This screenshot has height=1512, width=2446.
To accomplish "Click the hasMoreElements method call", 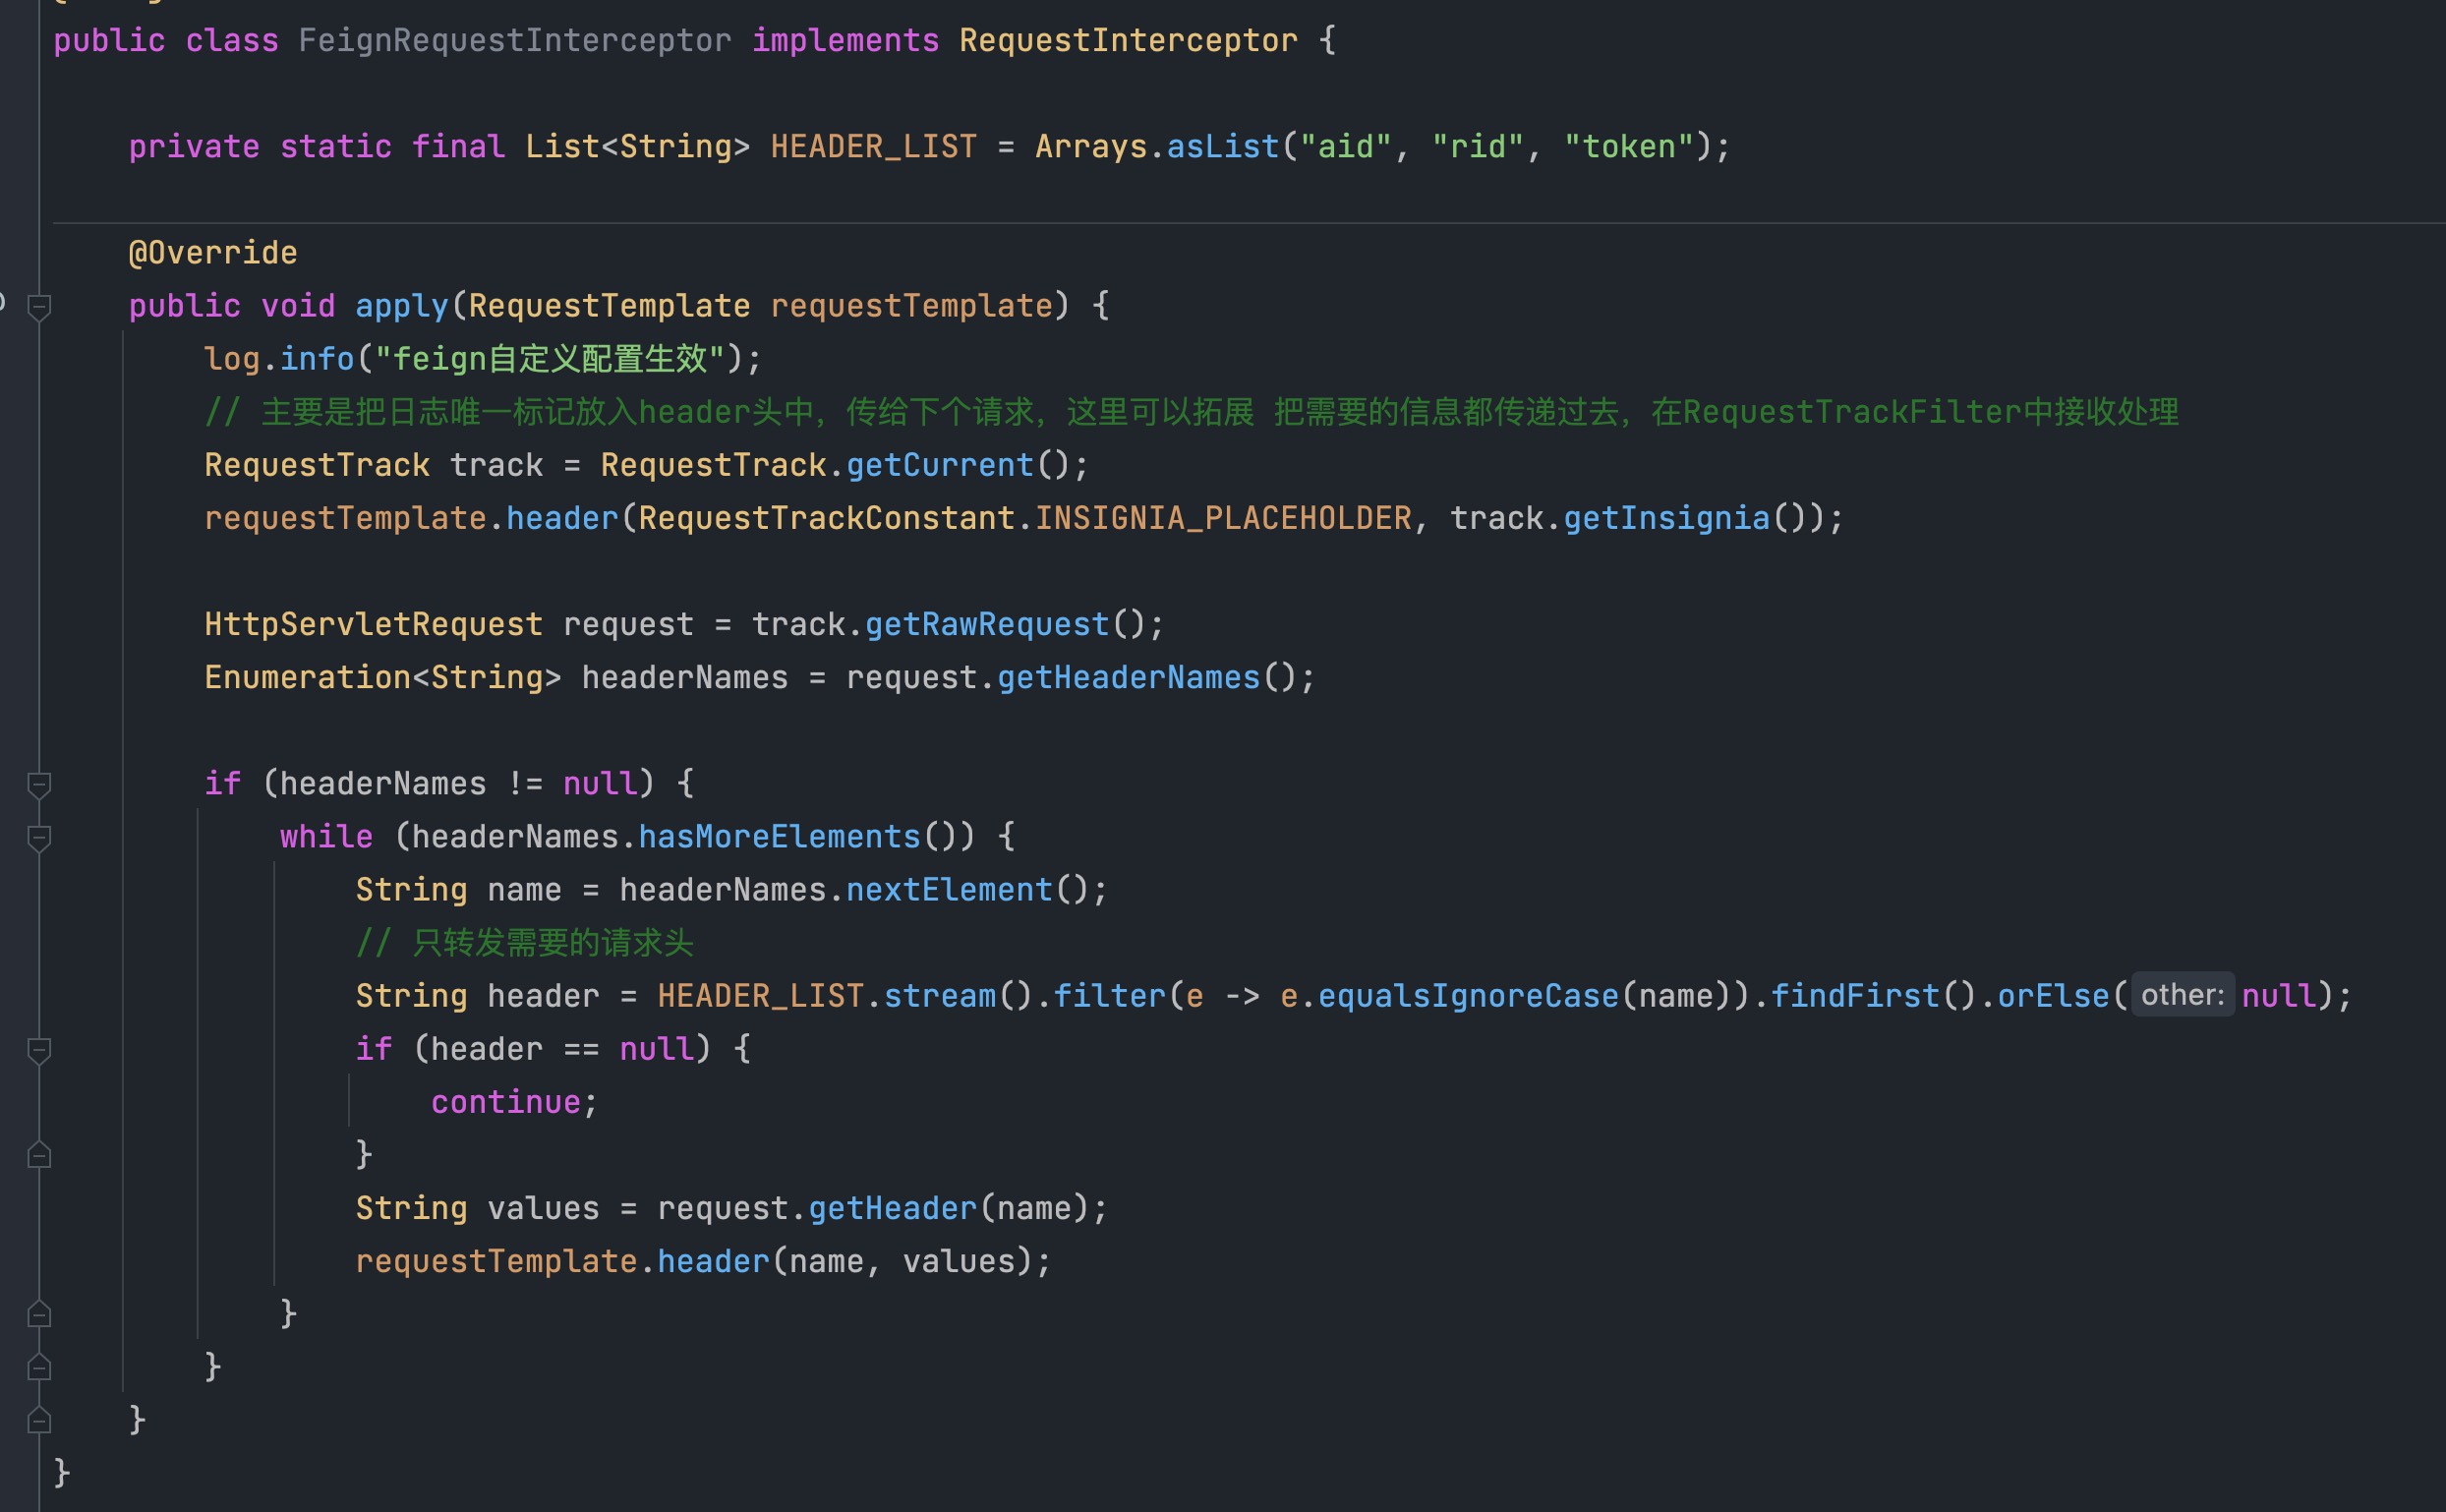I will click(779, 837).
